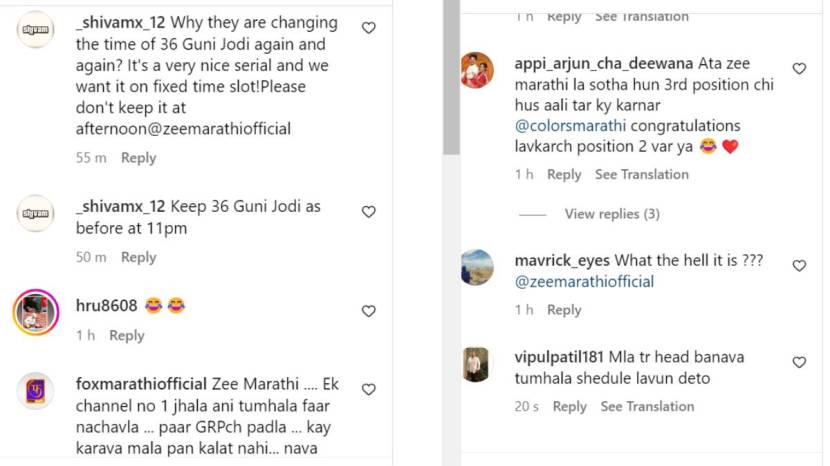
Task: Open @zeemarathiofficial mention in mavrick_eyes' comment
Action: tap(584, 282)
